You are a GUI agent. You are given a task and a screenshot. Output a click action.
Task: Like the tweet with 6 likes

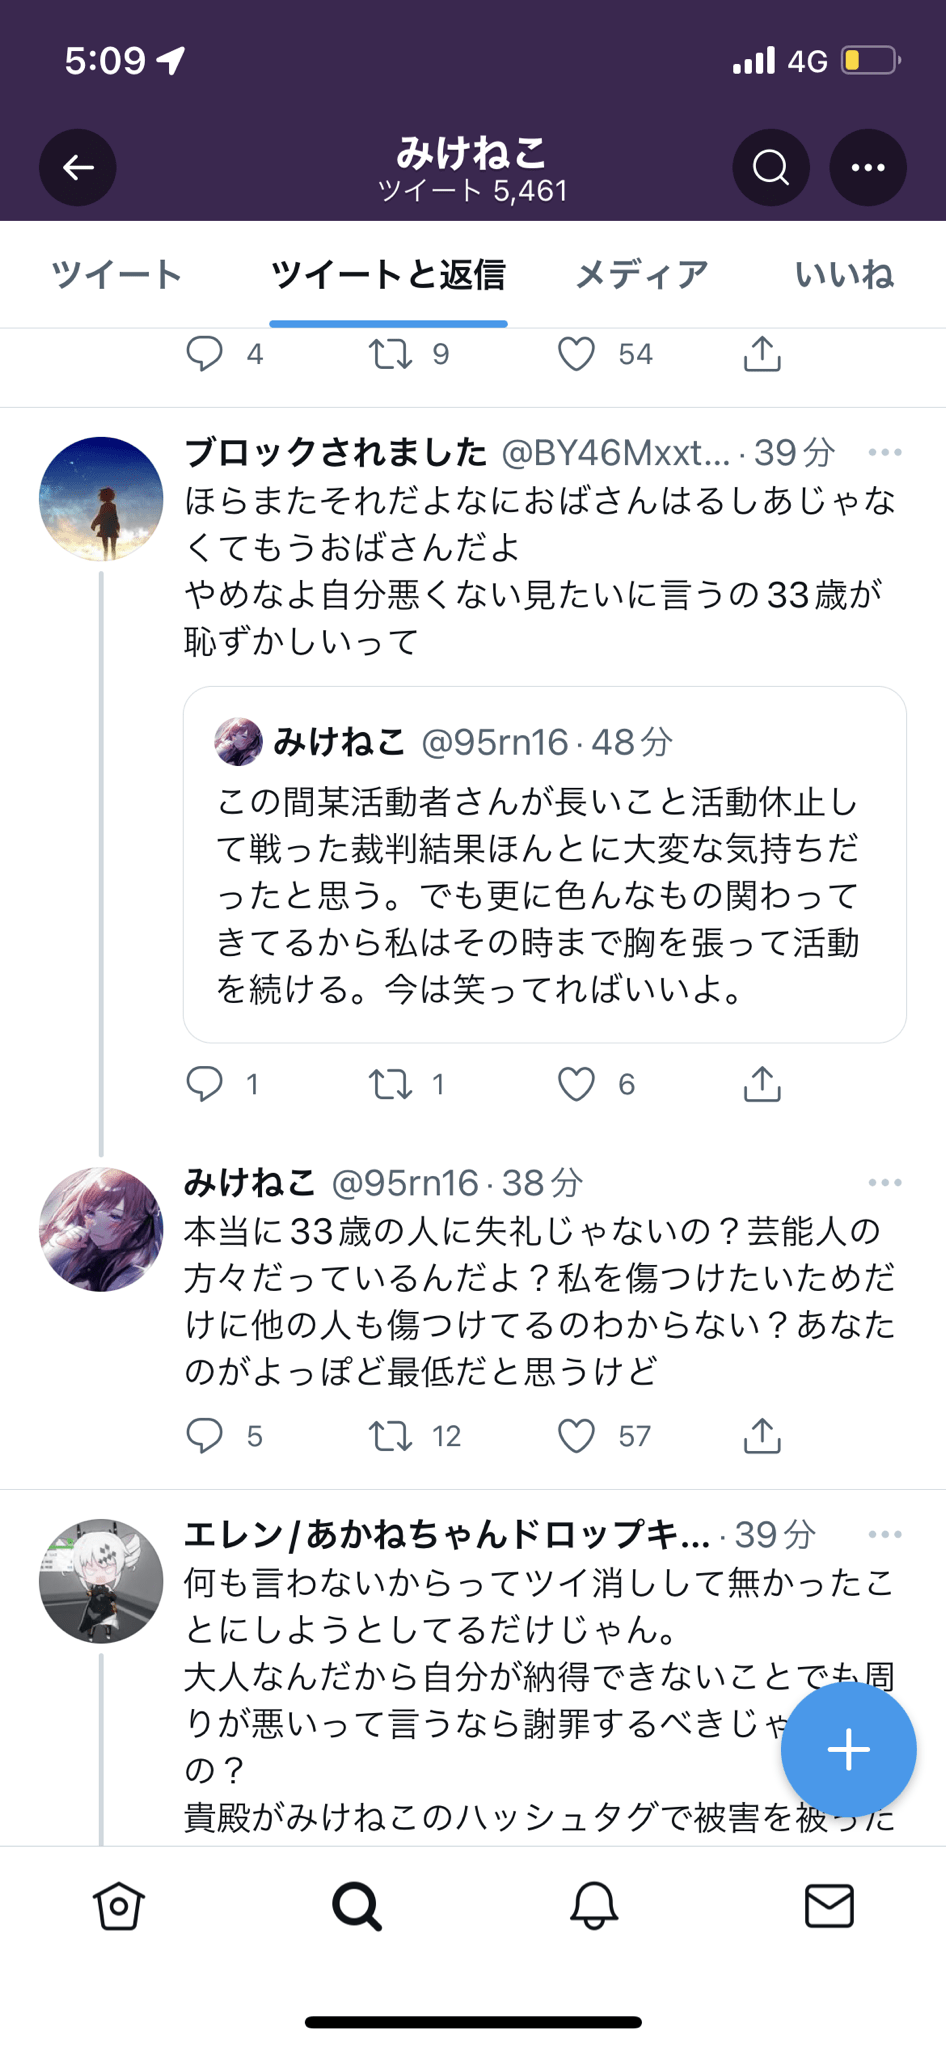[576, 1084]
